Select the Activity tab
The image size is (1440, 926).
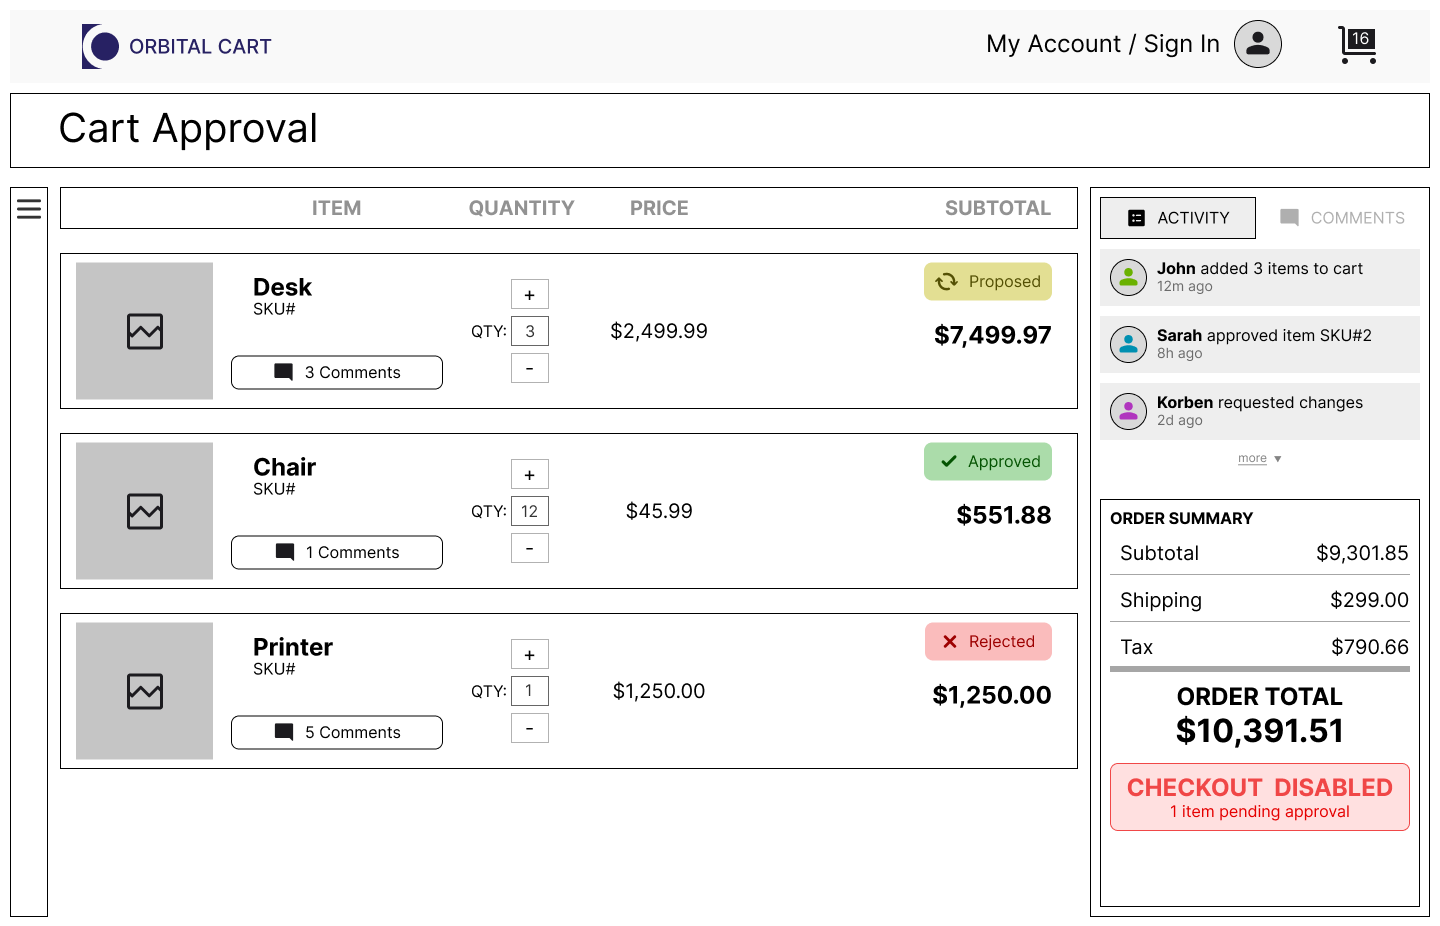[x=1178, y=218]
